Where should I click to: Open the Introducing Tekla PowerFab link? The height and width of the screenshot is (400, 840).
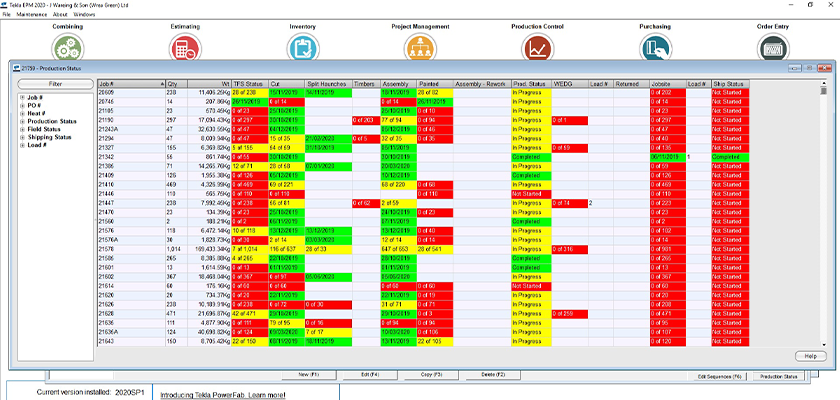pos(221,395)
